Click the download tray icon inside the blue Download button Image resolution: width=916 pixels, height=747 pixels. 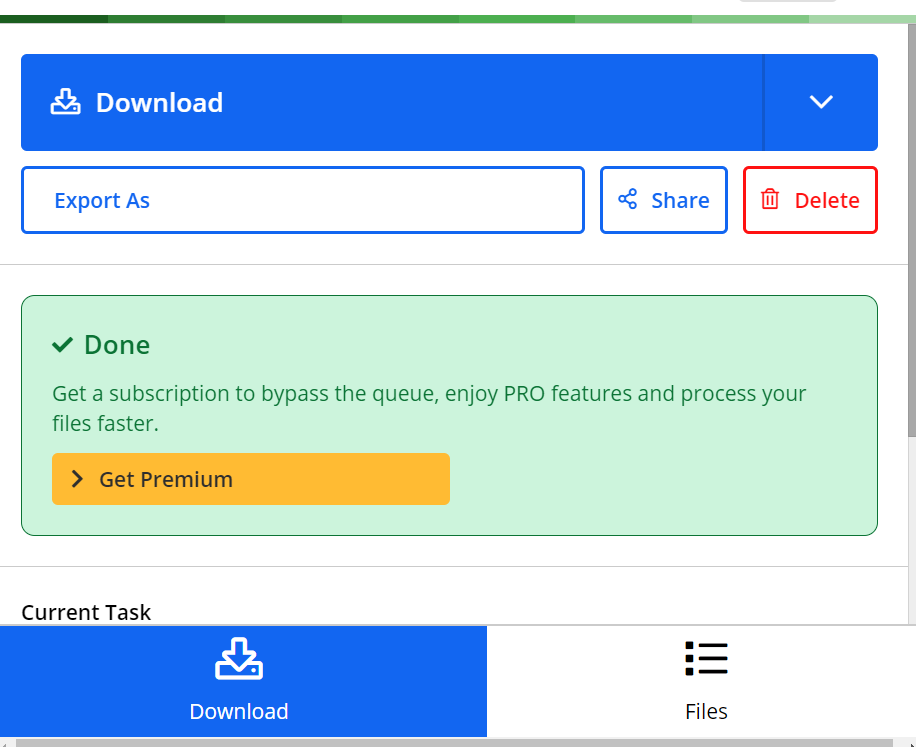(65, 102)
